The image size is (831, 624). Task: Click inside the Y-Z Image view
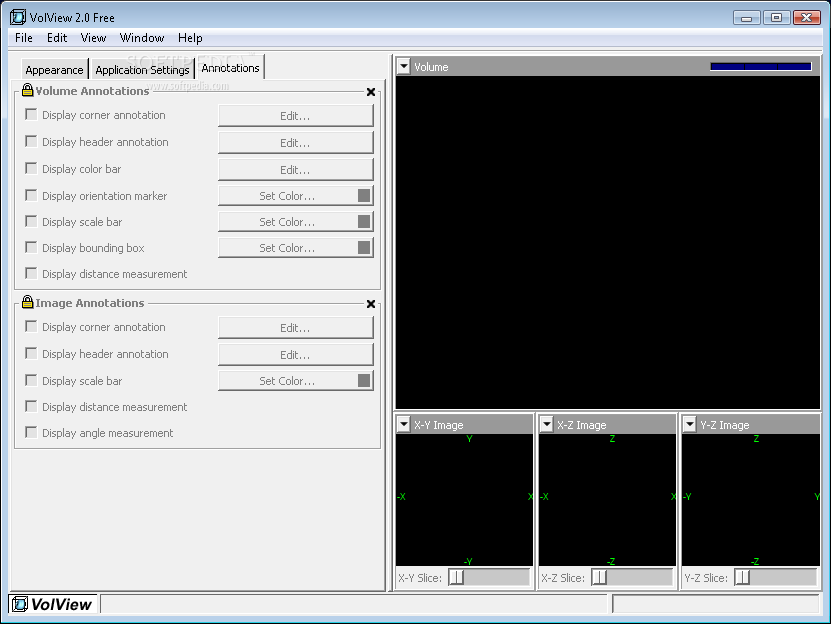pyautogui.click(x=750, y=499)
